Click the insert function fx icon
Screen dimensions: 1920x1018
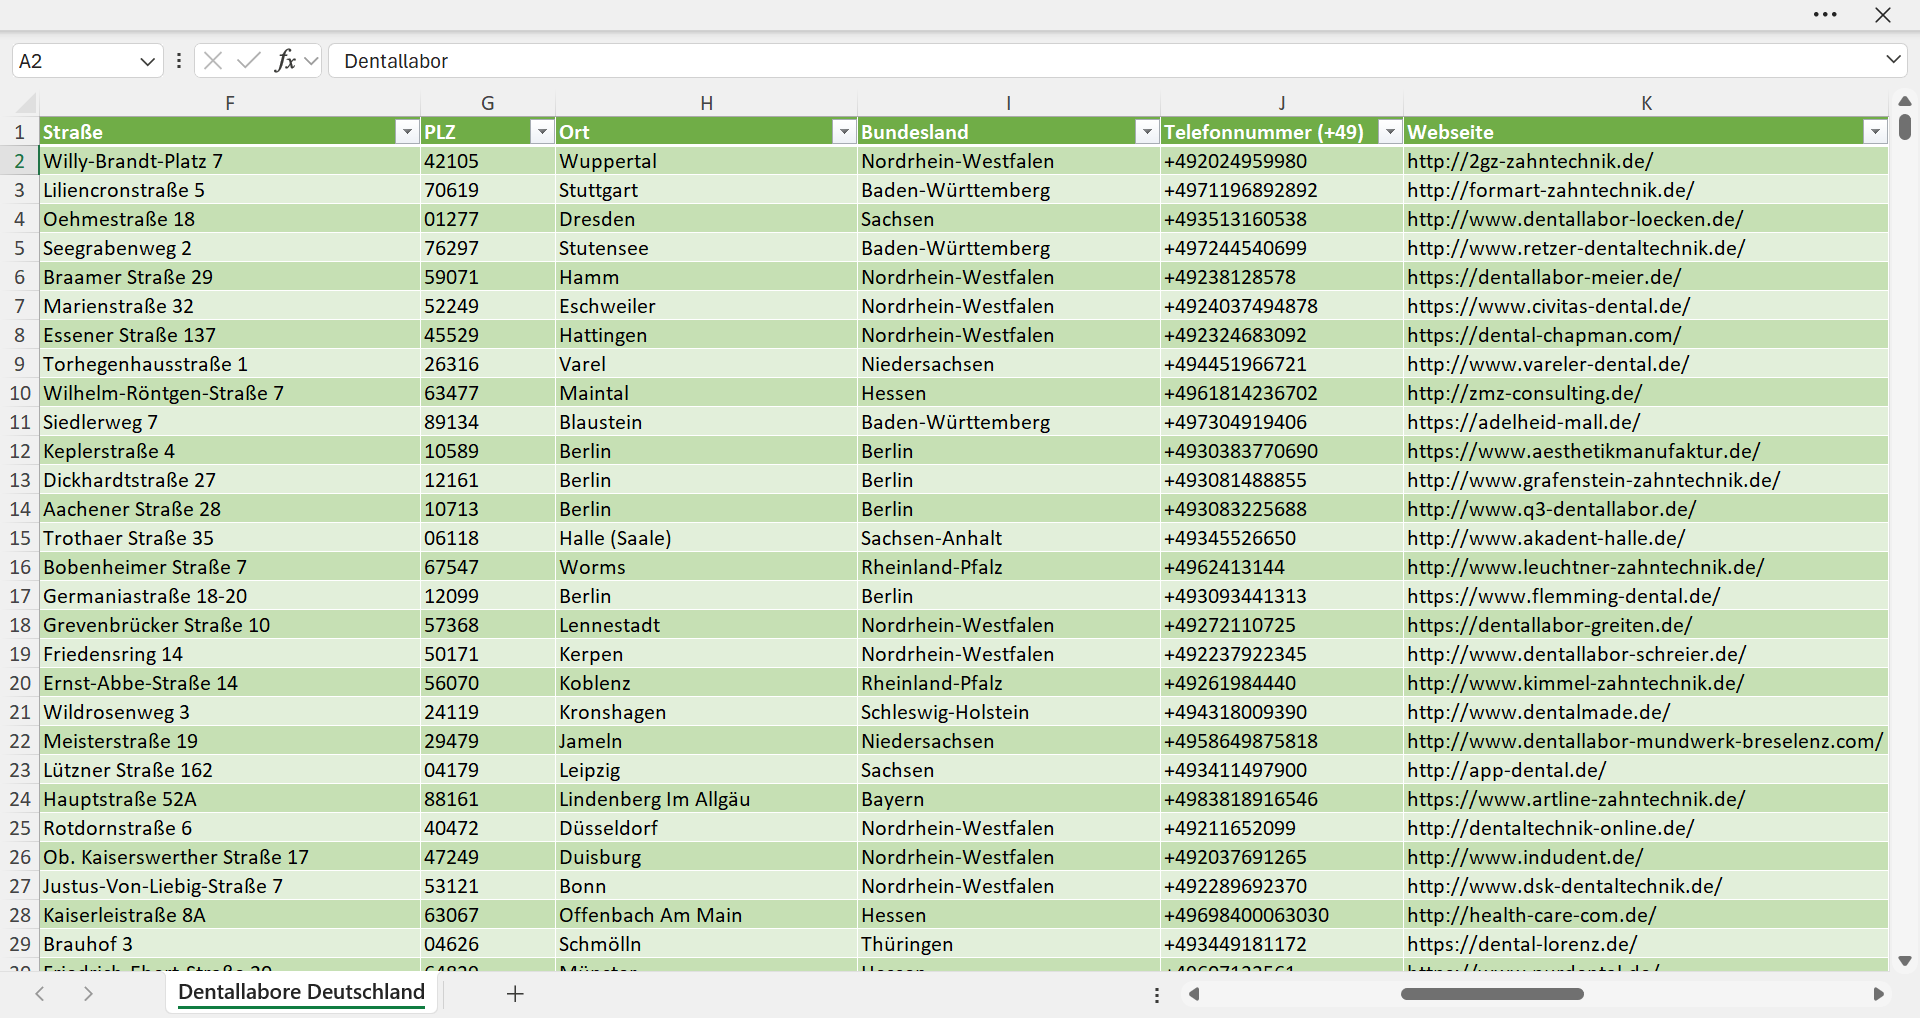285,61
